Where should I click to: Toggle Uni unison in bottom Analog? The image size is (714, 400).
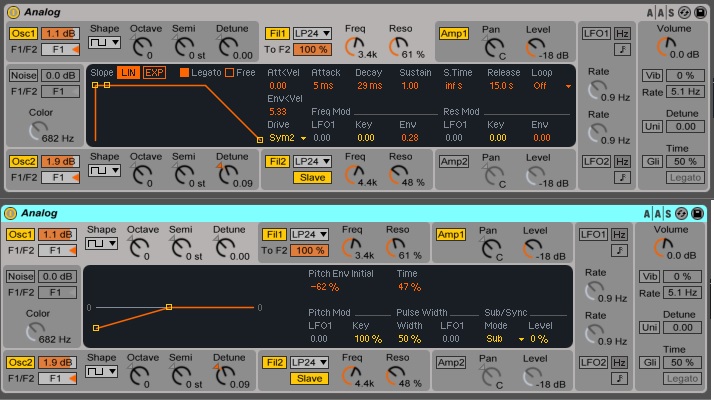(650, 328)
